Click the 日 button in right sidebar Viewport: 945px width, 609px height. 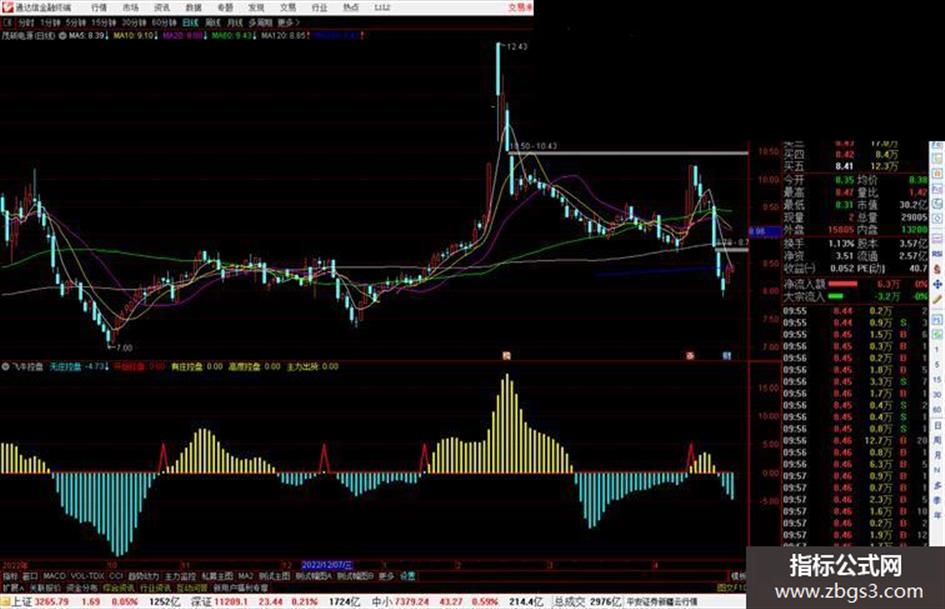937,426
